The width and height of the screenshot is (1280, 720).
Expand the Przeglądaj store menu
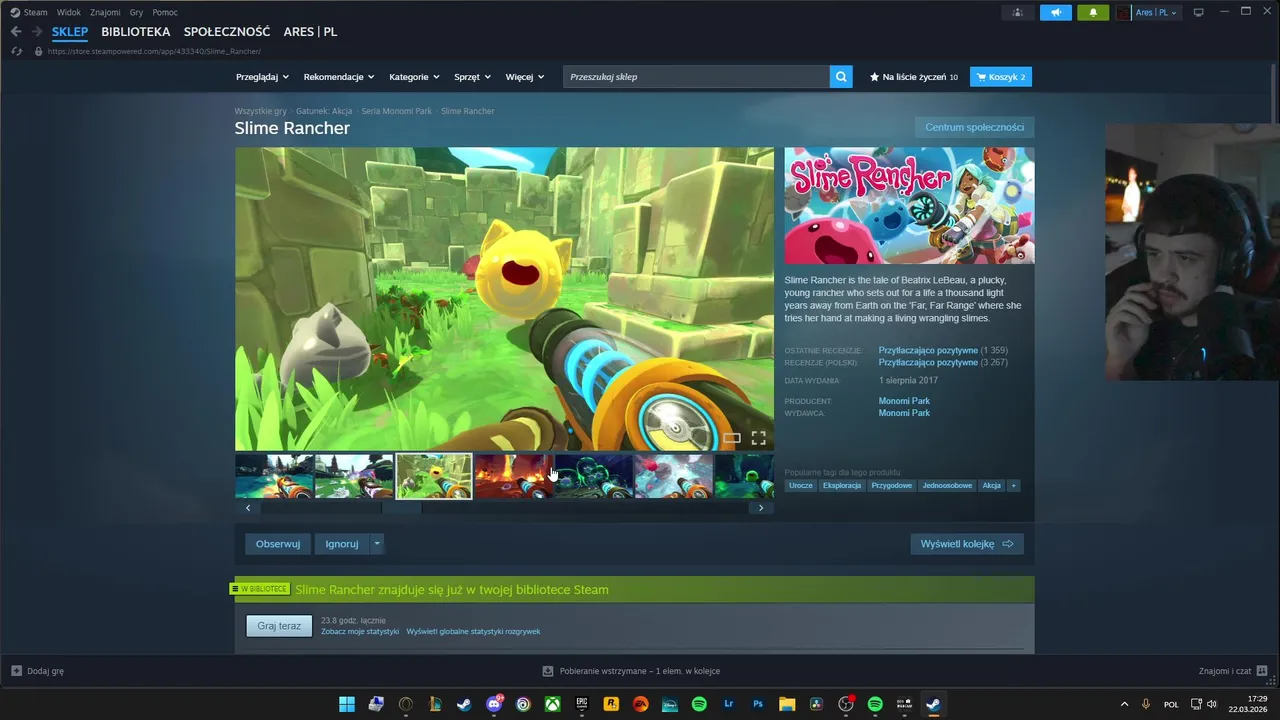click(262, 77)
